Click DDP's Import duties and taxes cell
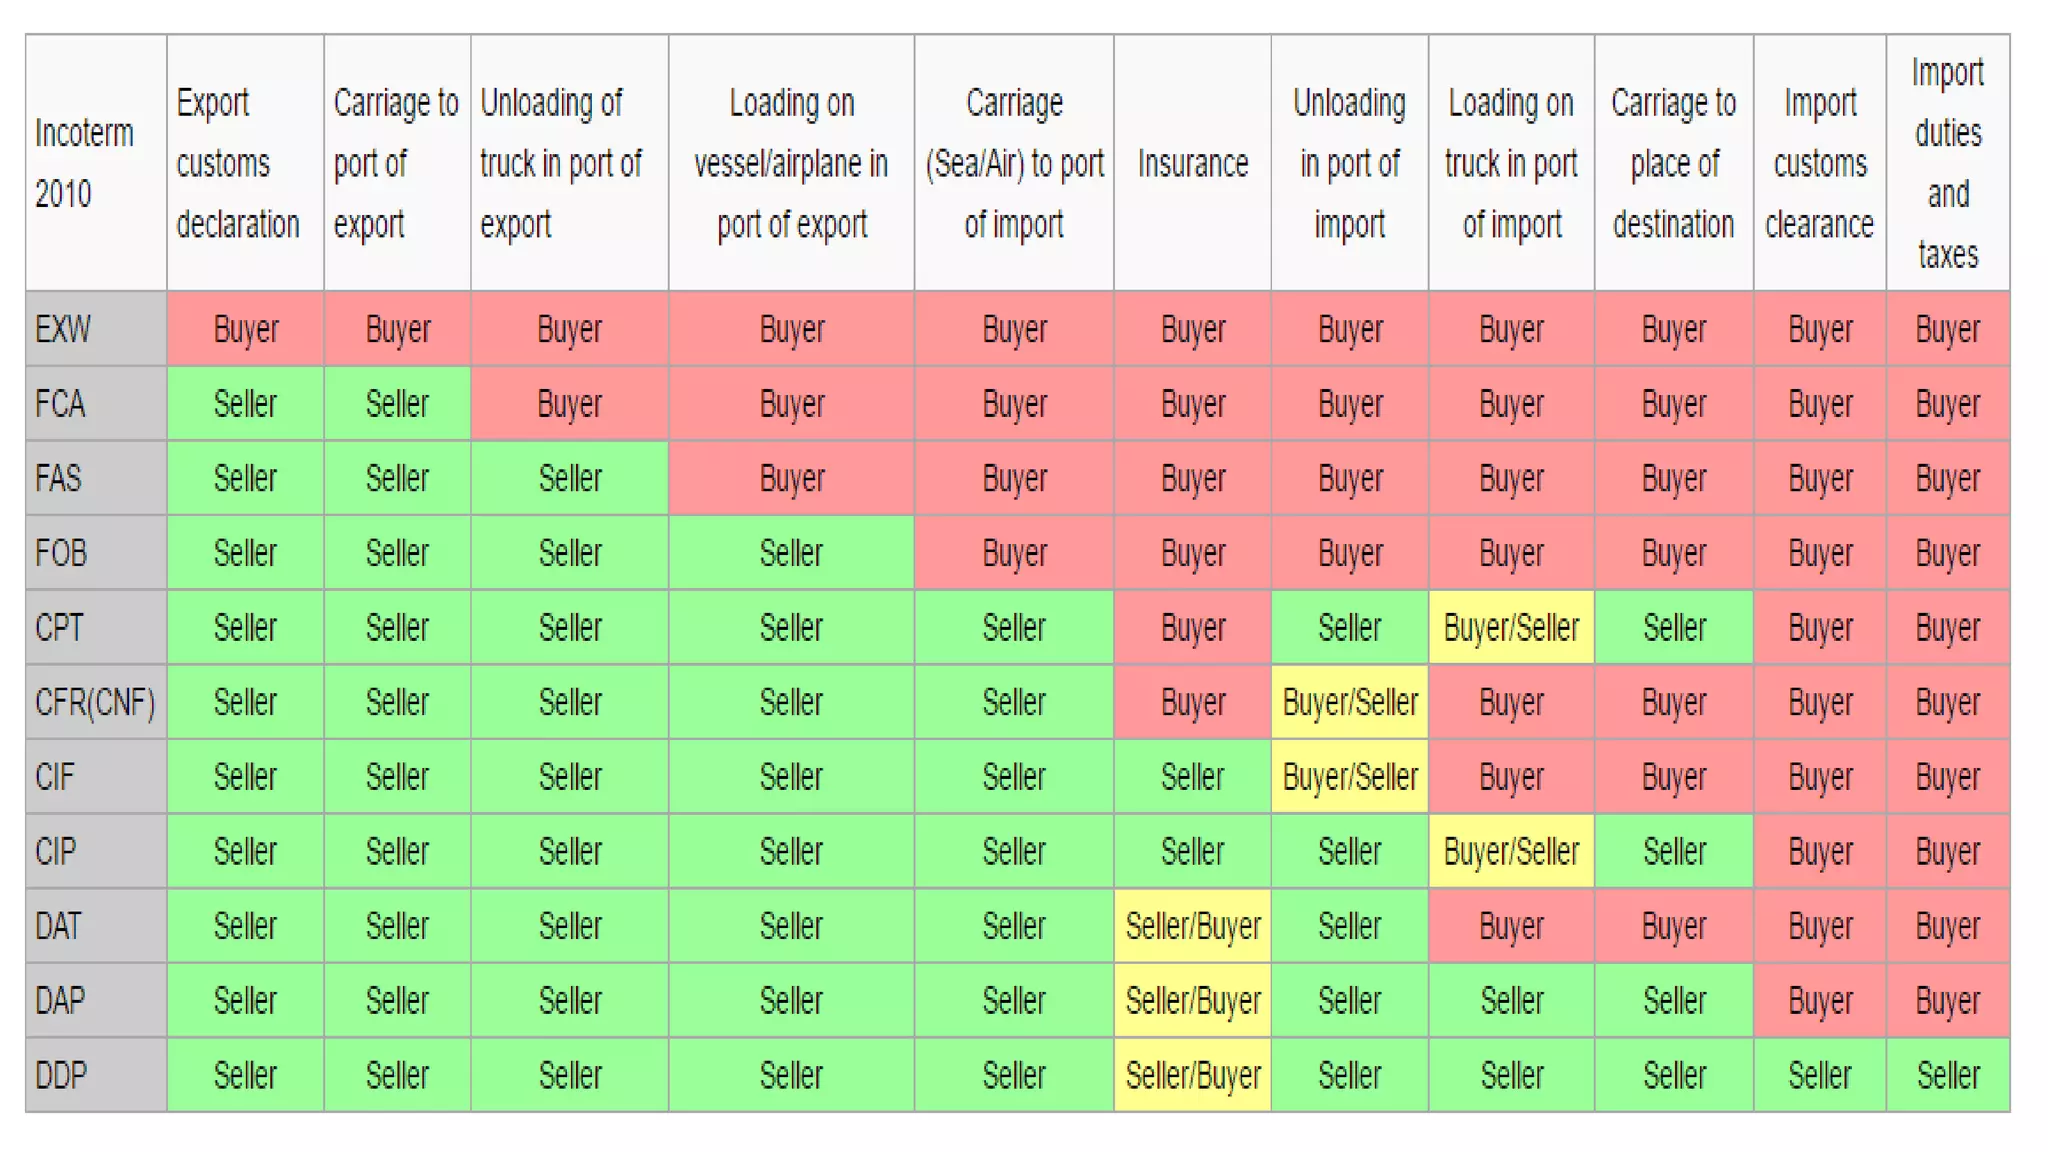Viewport: 2048px width, 1152px height. 1947,1075
